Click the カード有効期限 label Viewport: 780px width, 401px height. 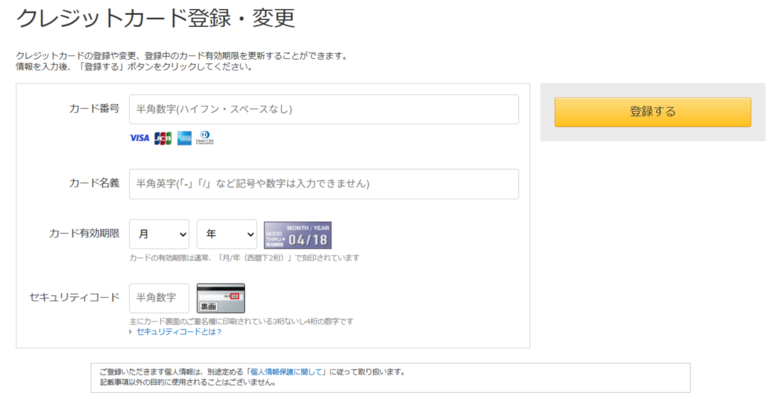tap(84, 233)
